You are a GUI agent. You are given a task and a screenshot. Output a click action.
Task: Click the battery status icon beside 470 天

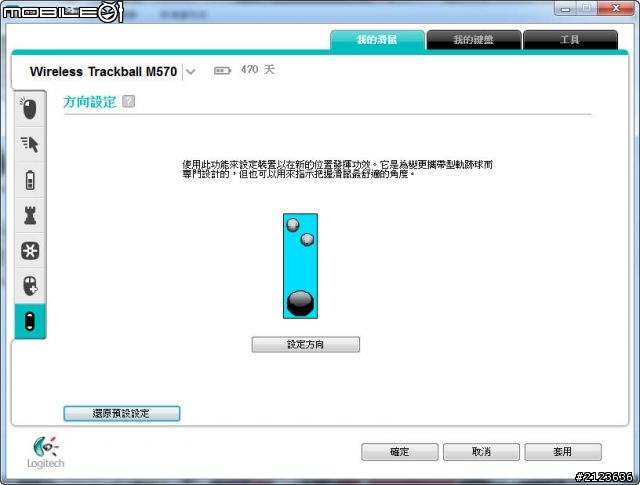[x=222, y=71]
